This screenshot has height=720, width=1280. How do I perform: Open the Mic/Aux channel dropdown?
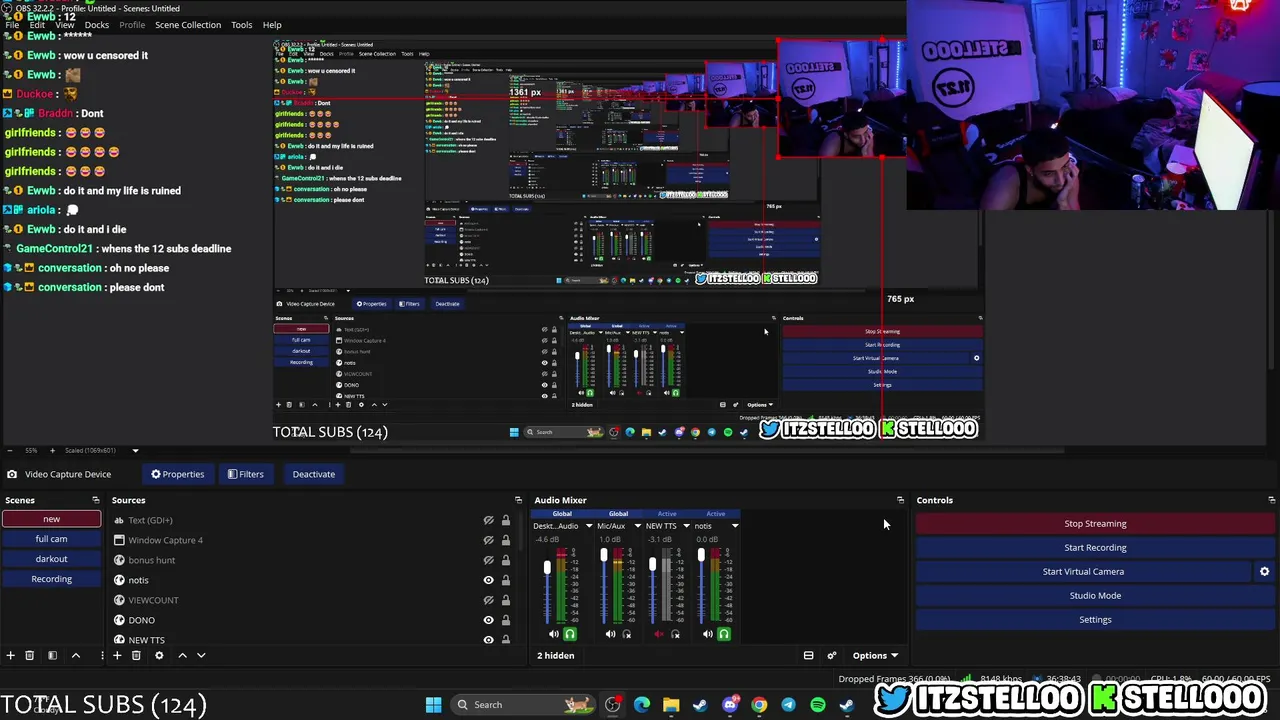click(x=637, y=526)
